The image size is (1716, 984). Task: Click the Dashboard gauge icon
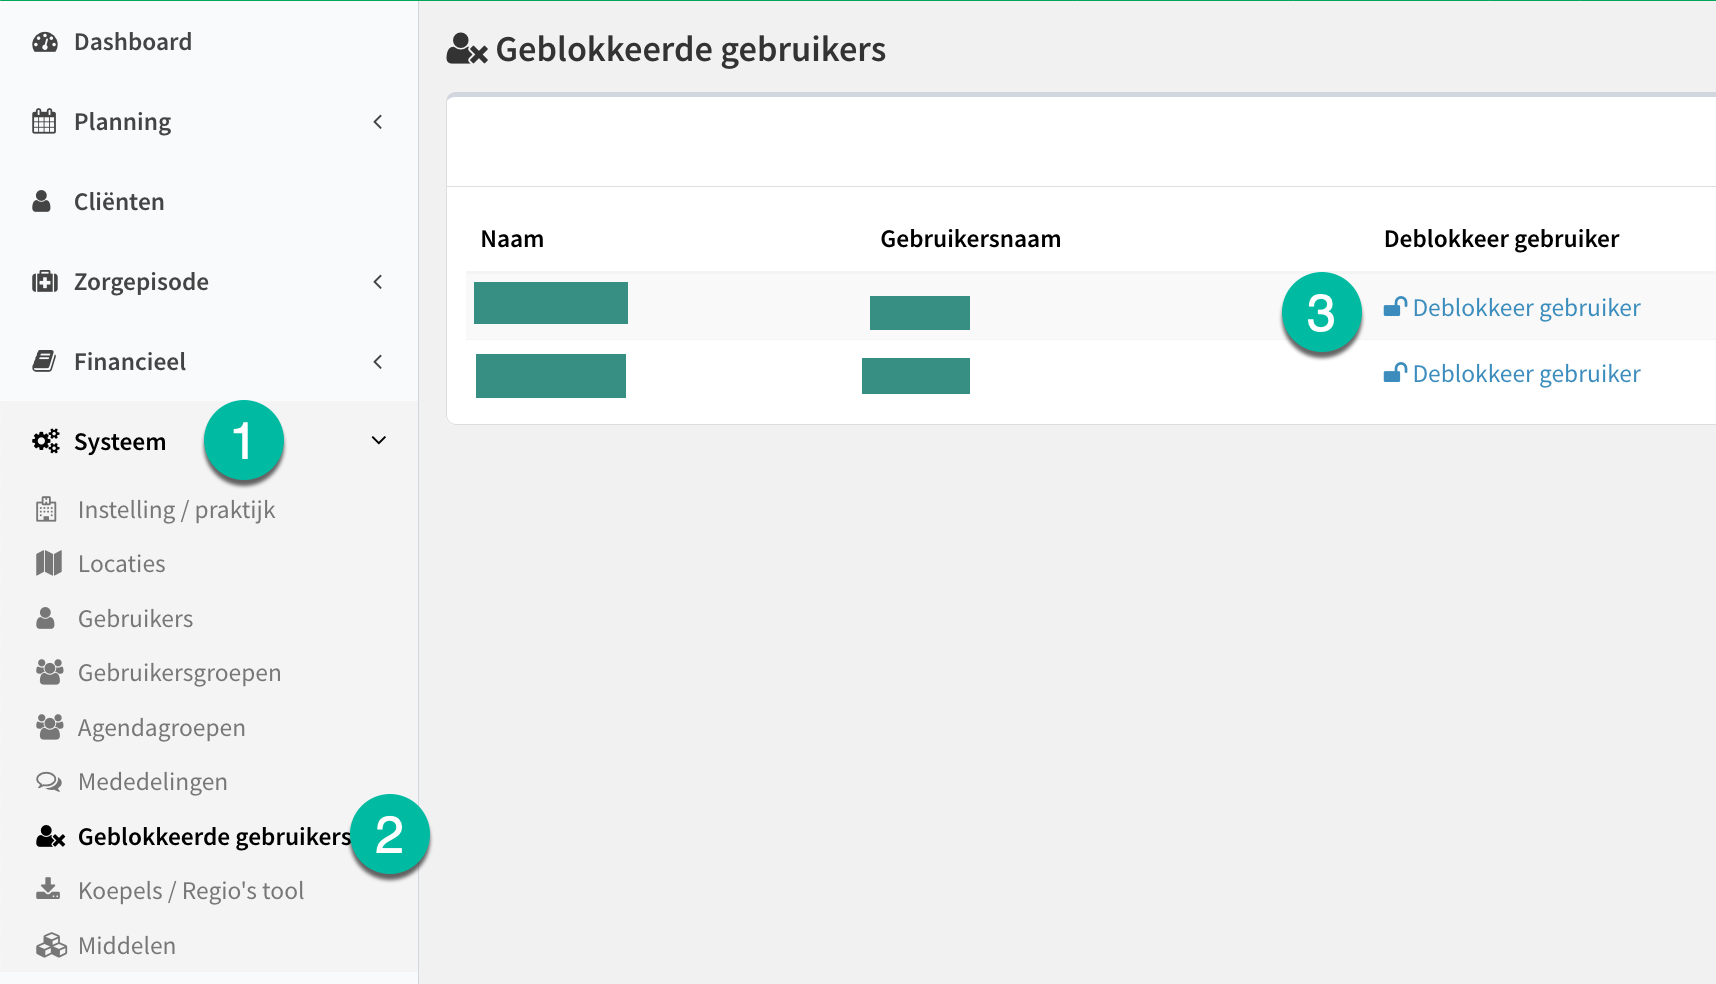pyautogui.click(x=45, y=42)
